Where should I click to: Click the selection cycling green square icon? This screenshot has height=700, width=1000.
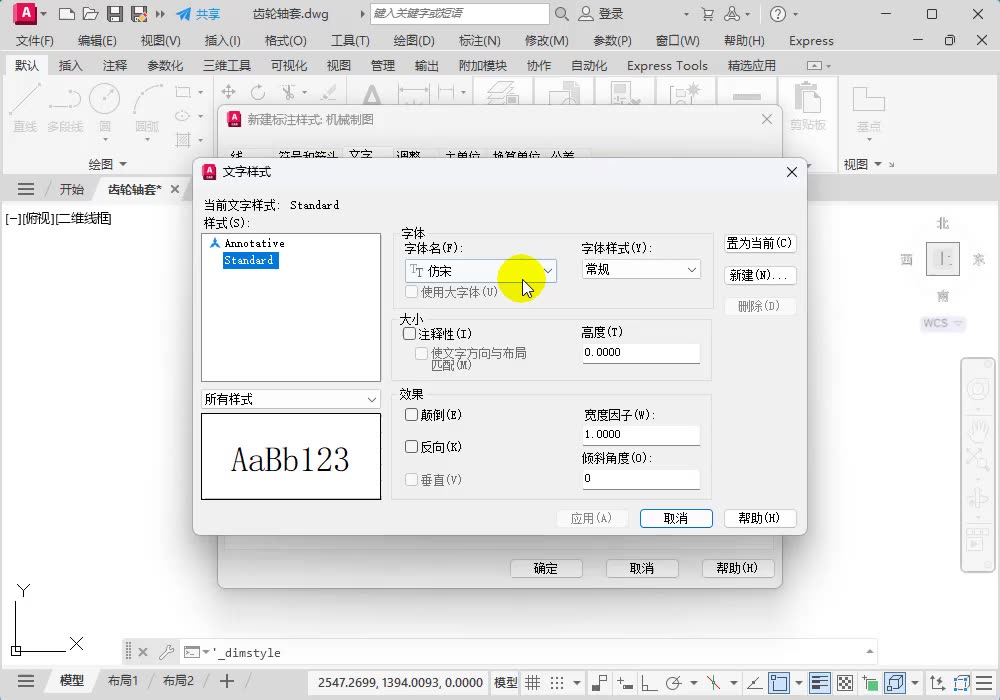pyautogui.click(x=870, y=683)
